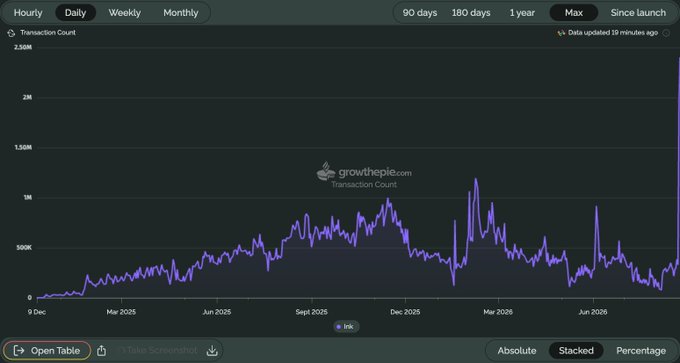680x363 pixels.
Task: Click the Transaction Count metric icon
Action: [x=11, y=33]
